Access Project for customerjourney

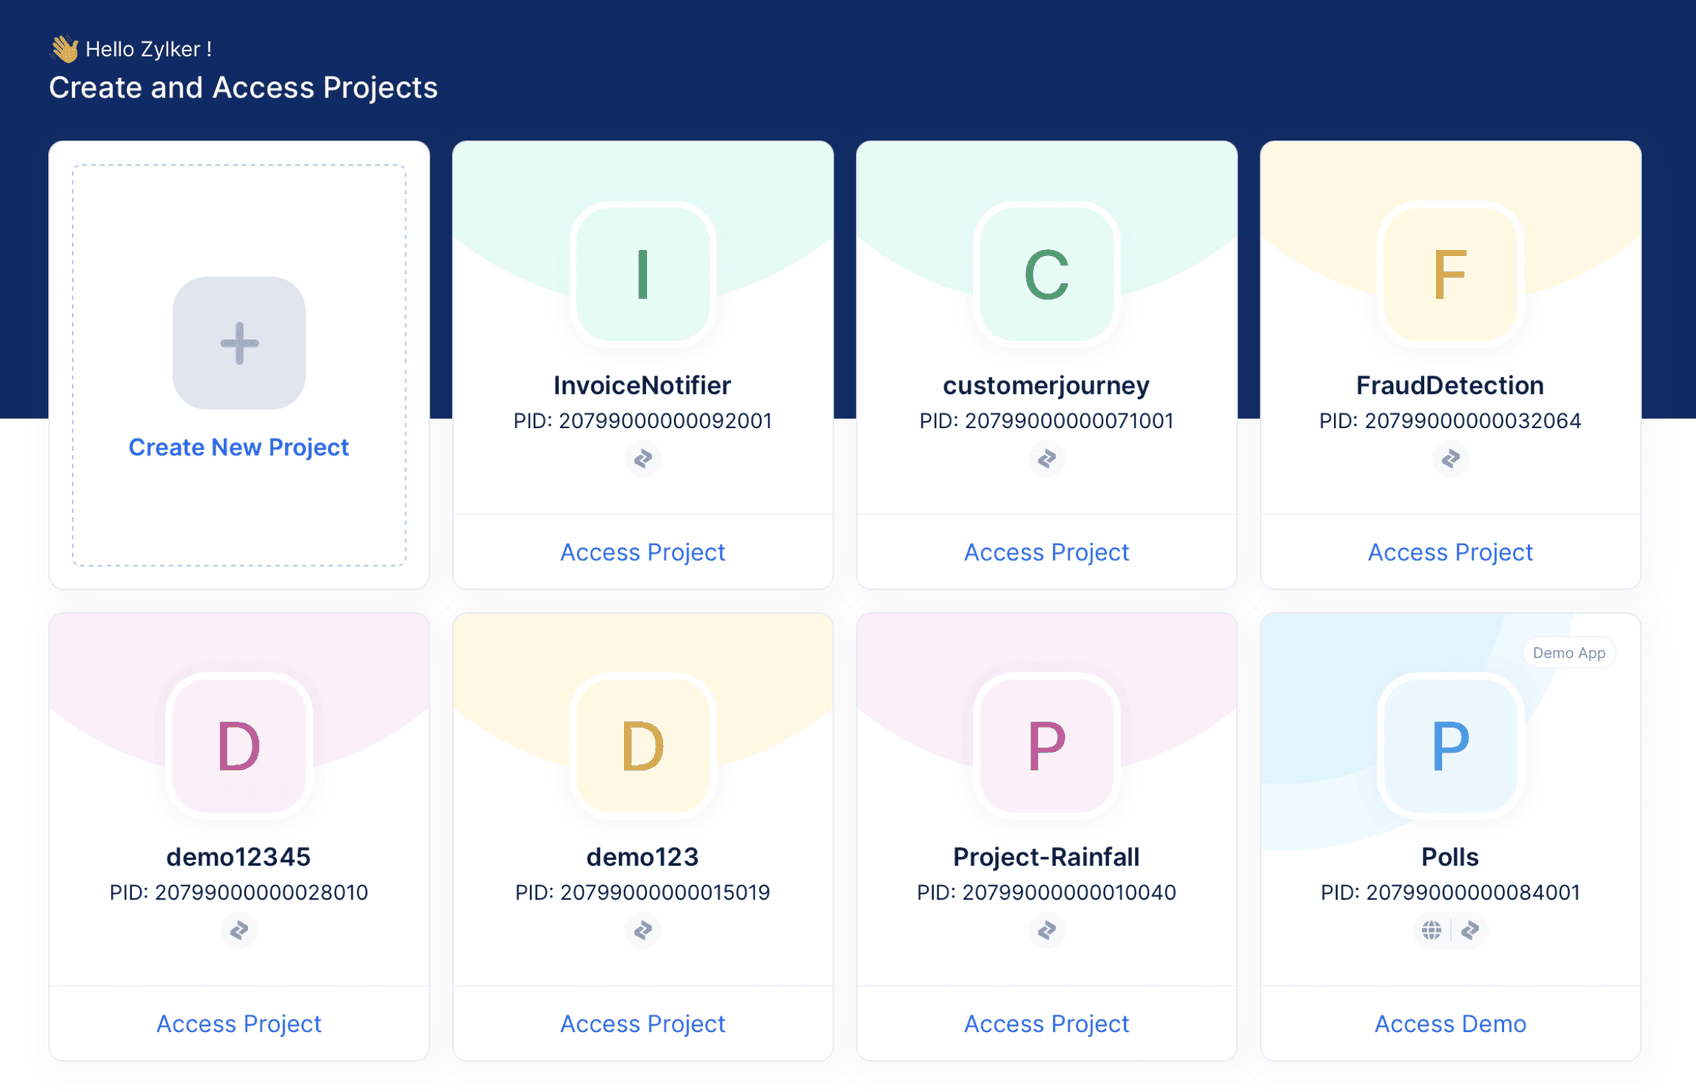tap(1047, 552)
